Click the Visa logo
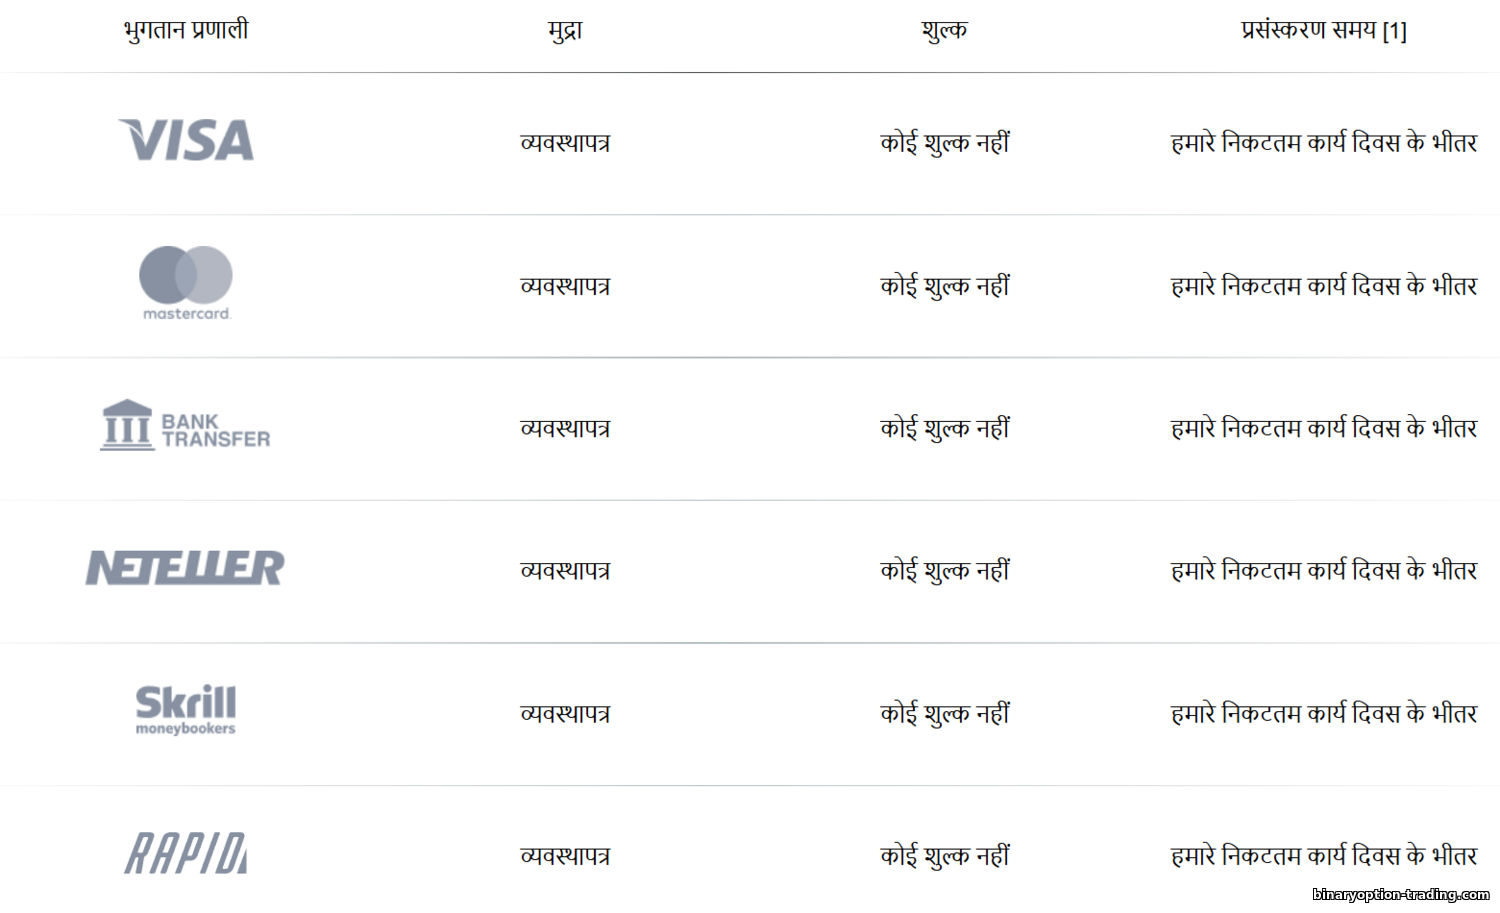Viewport: 1500px width, 913px height. [x=186, y=141]
